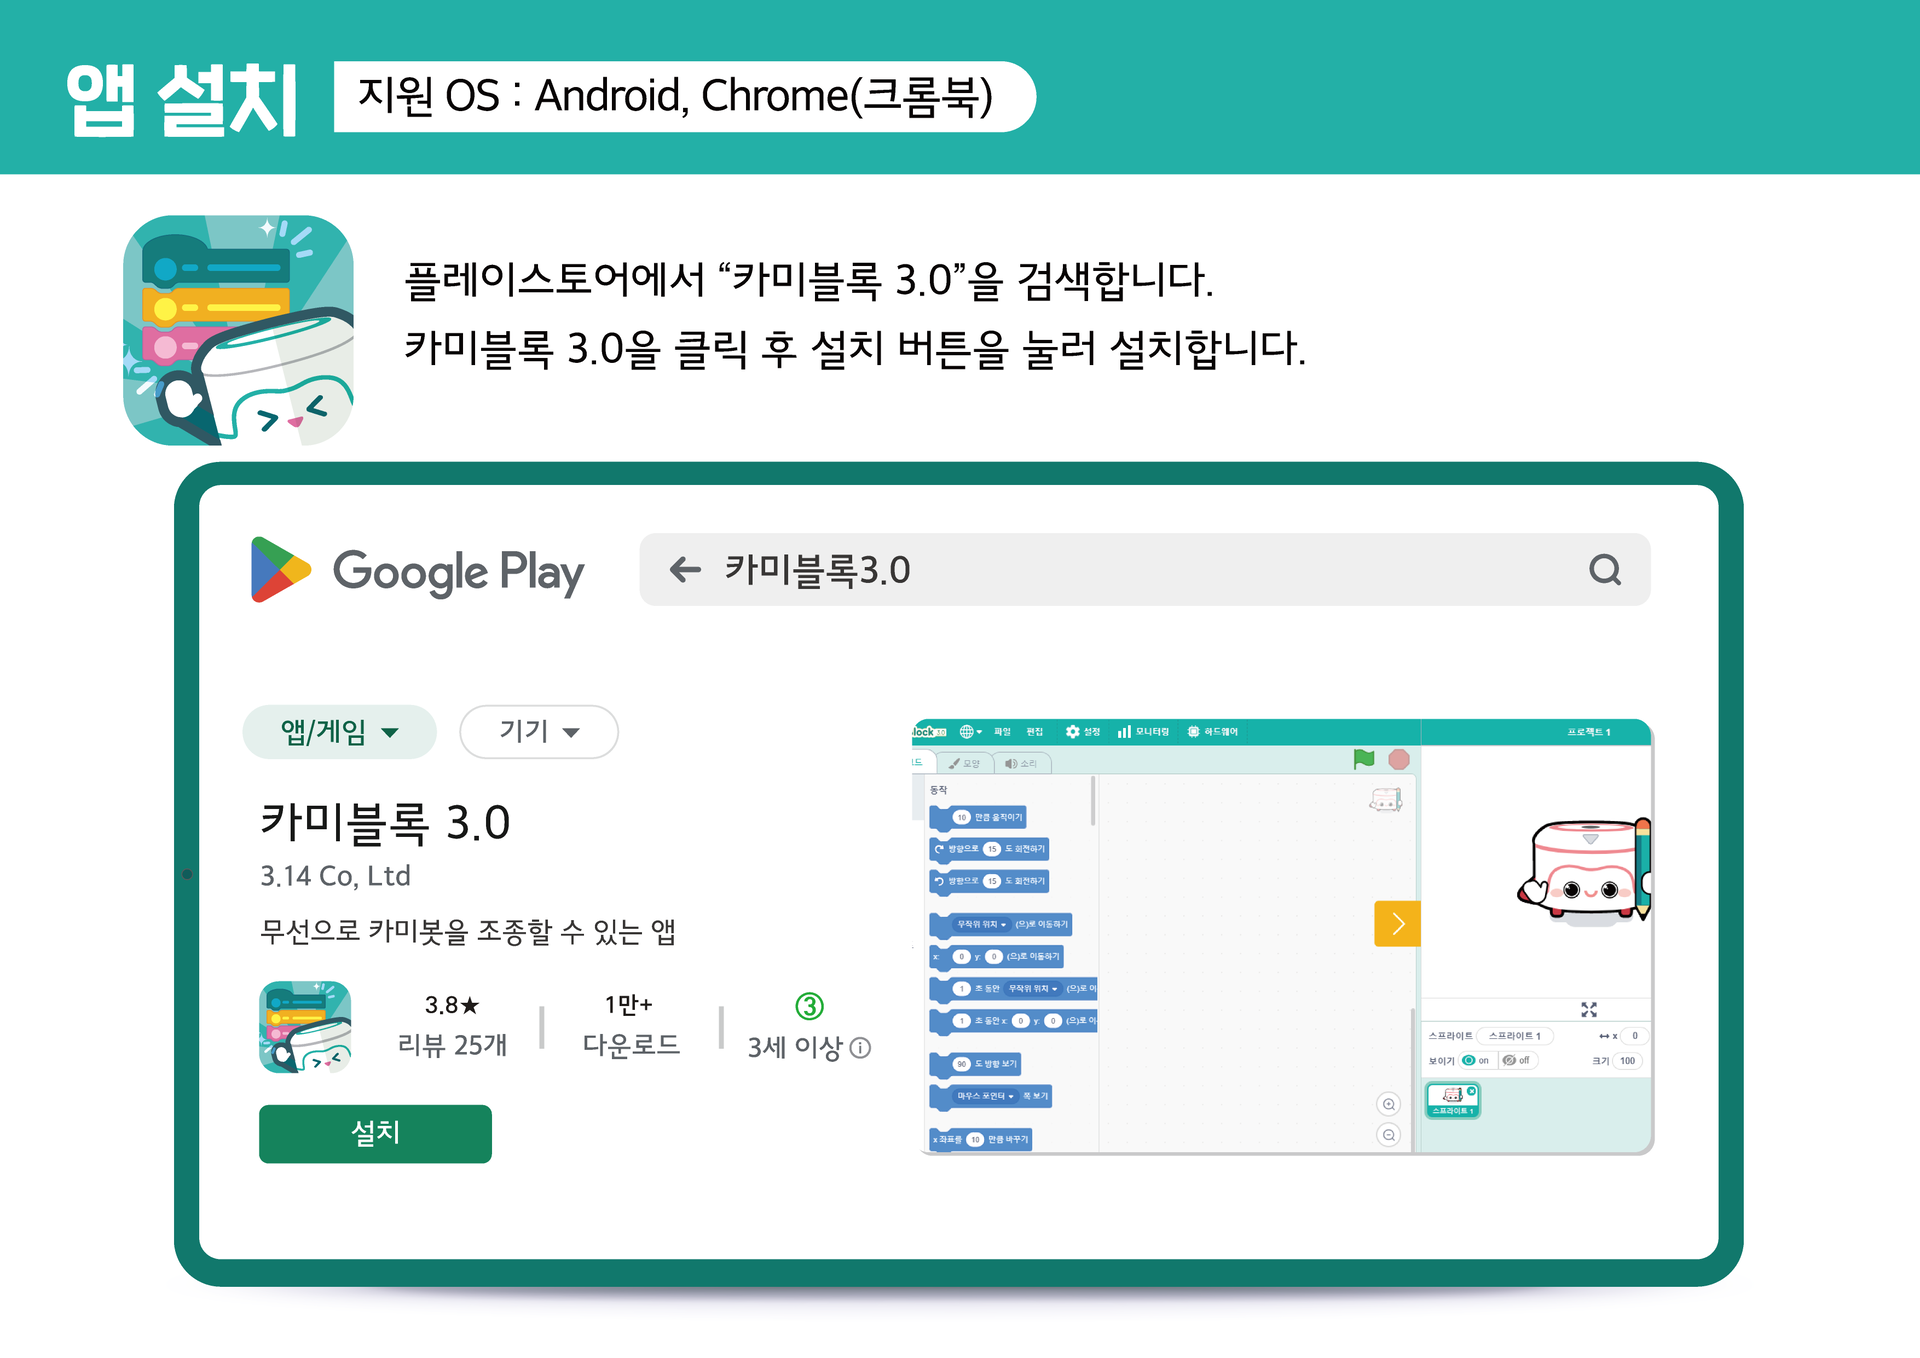Click the zoom in magnifier on workspace
Image resolution: width=1920 pixels, height=1358 pixels.
tap(1389, 1104)
